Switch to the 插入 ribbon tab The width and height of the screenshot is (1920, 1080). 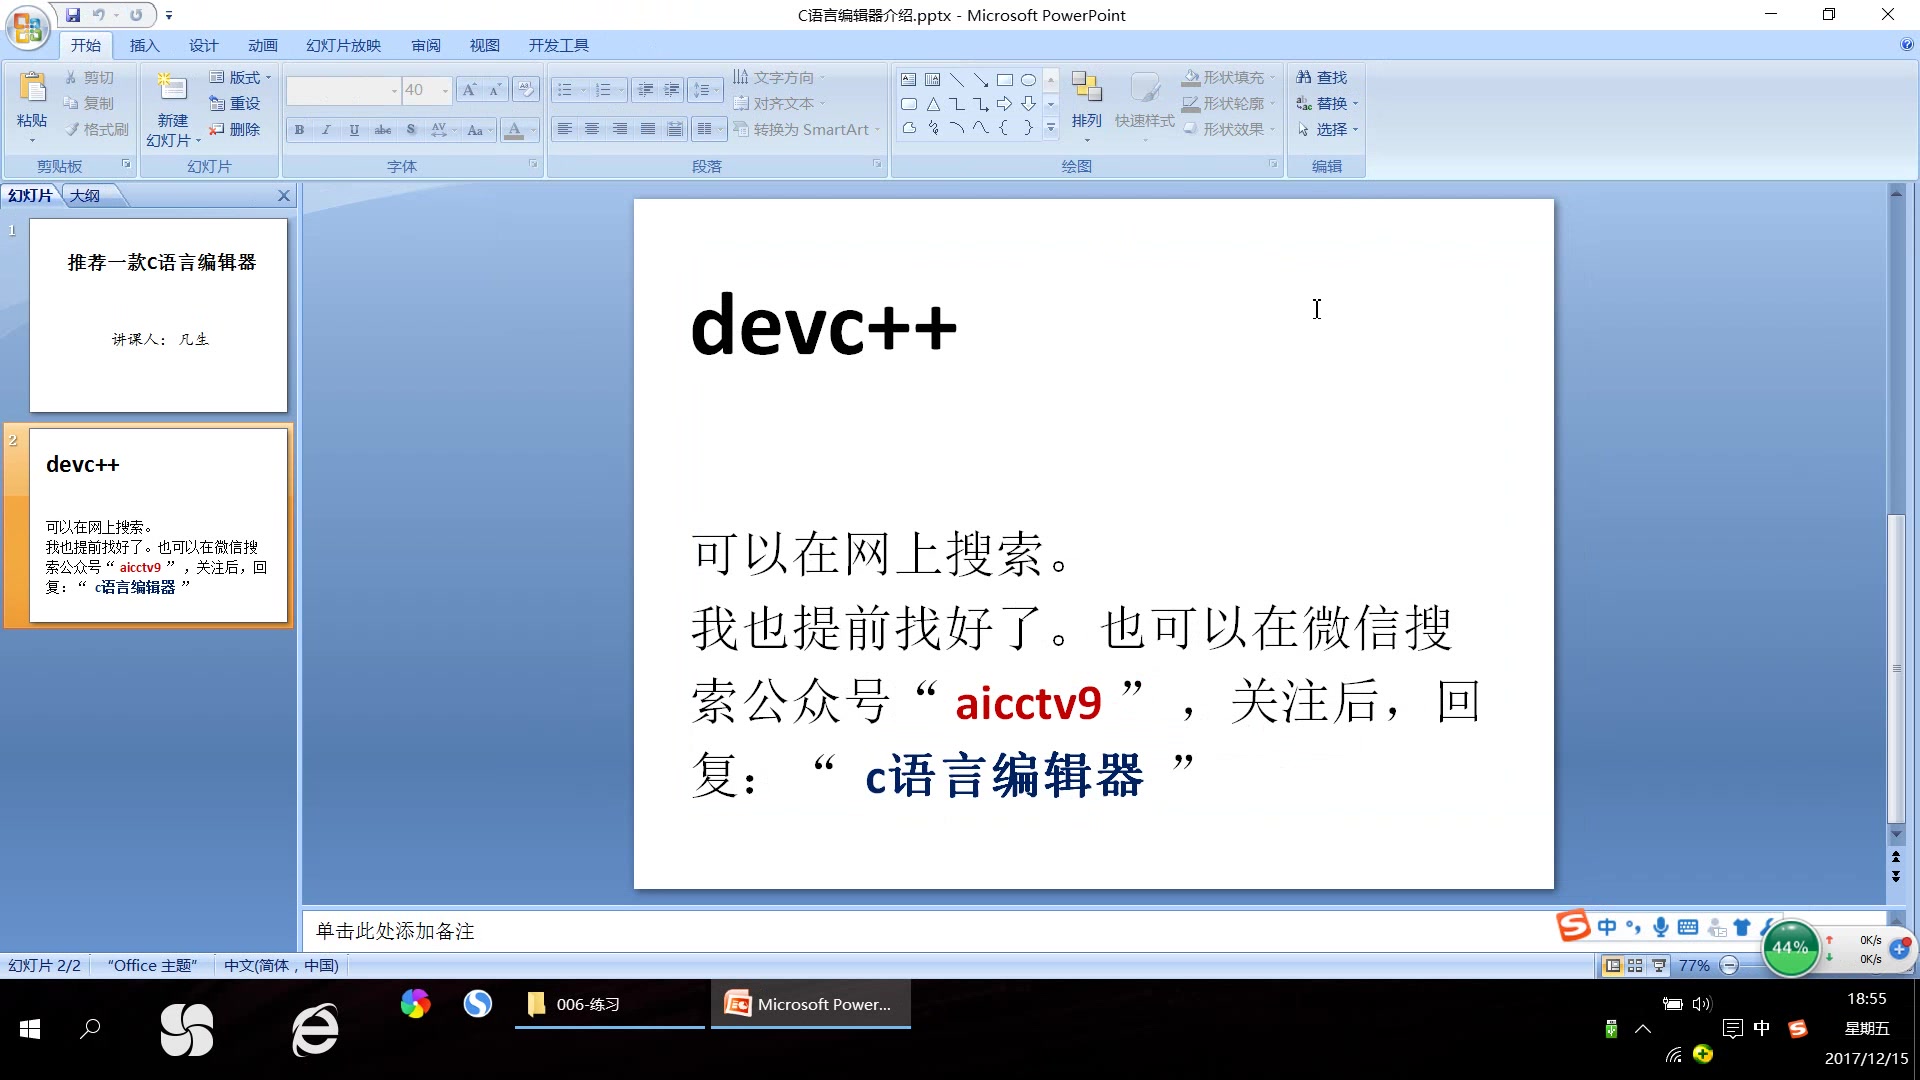click(x=144, y=45)
